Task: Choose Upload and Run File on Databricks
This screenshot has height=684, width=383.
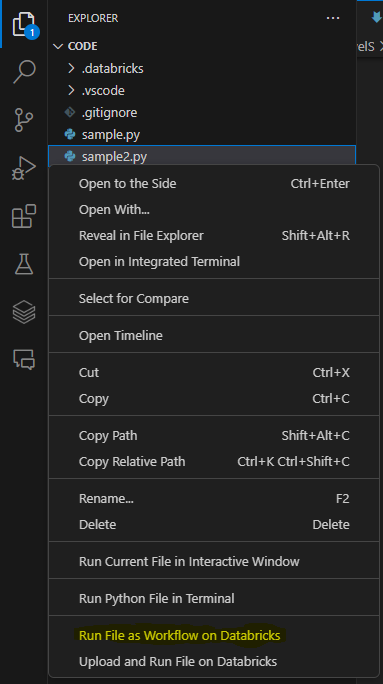Action: [214, 661]
